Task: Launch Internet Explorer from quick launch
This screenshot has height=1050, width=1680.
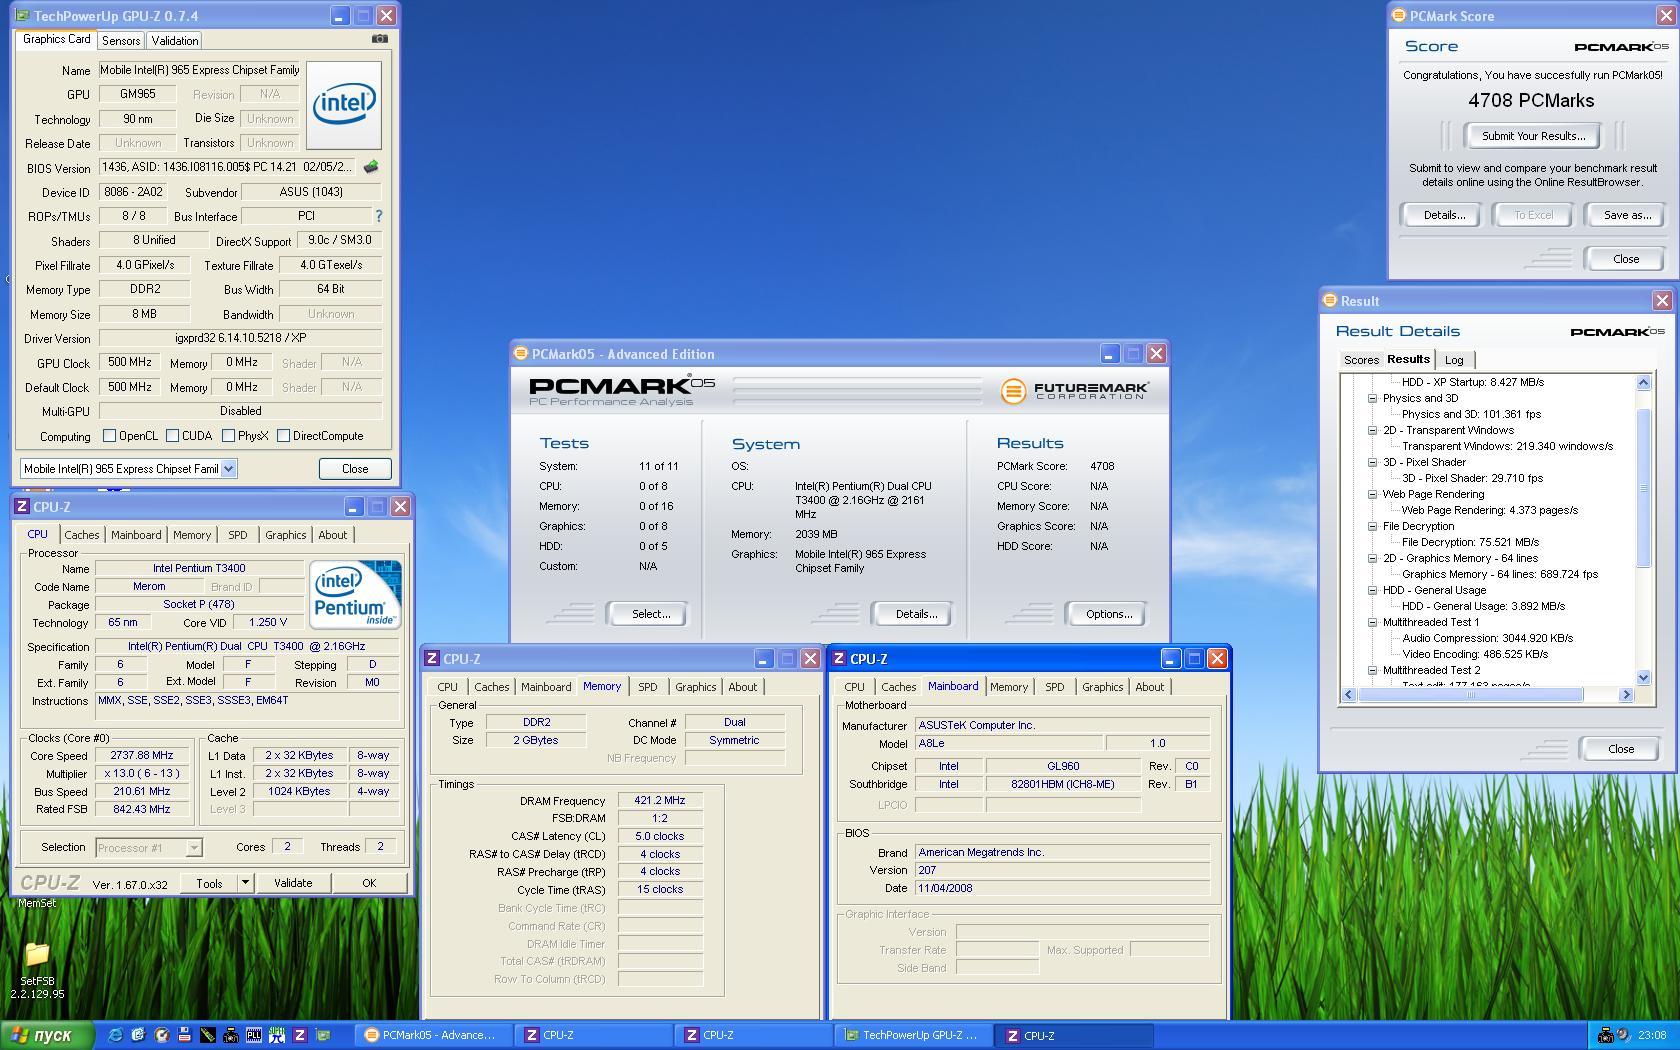Action: coord(116,1035)
